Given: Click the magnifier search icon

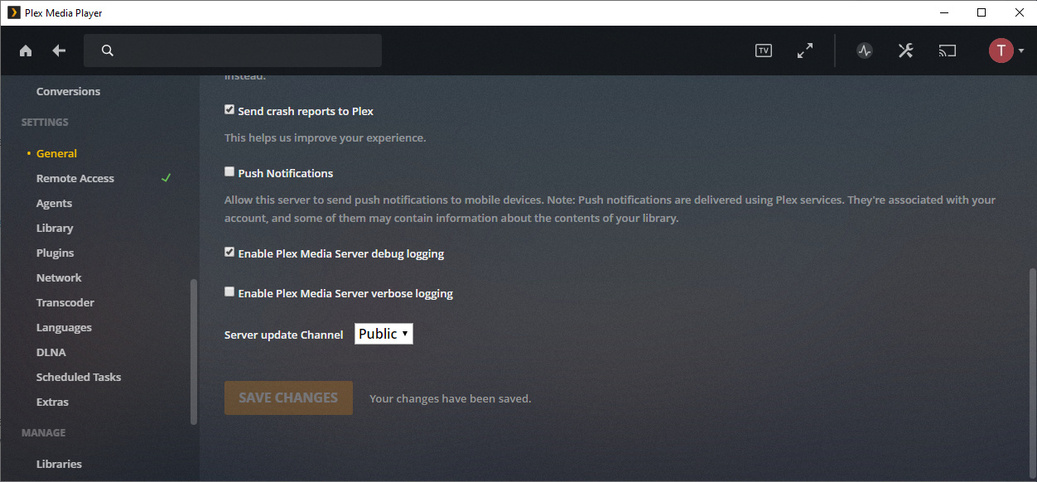Looking at the screenshot, I should [x=108, y=51].
